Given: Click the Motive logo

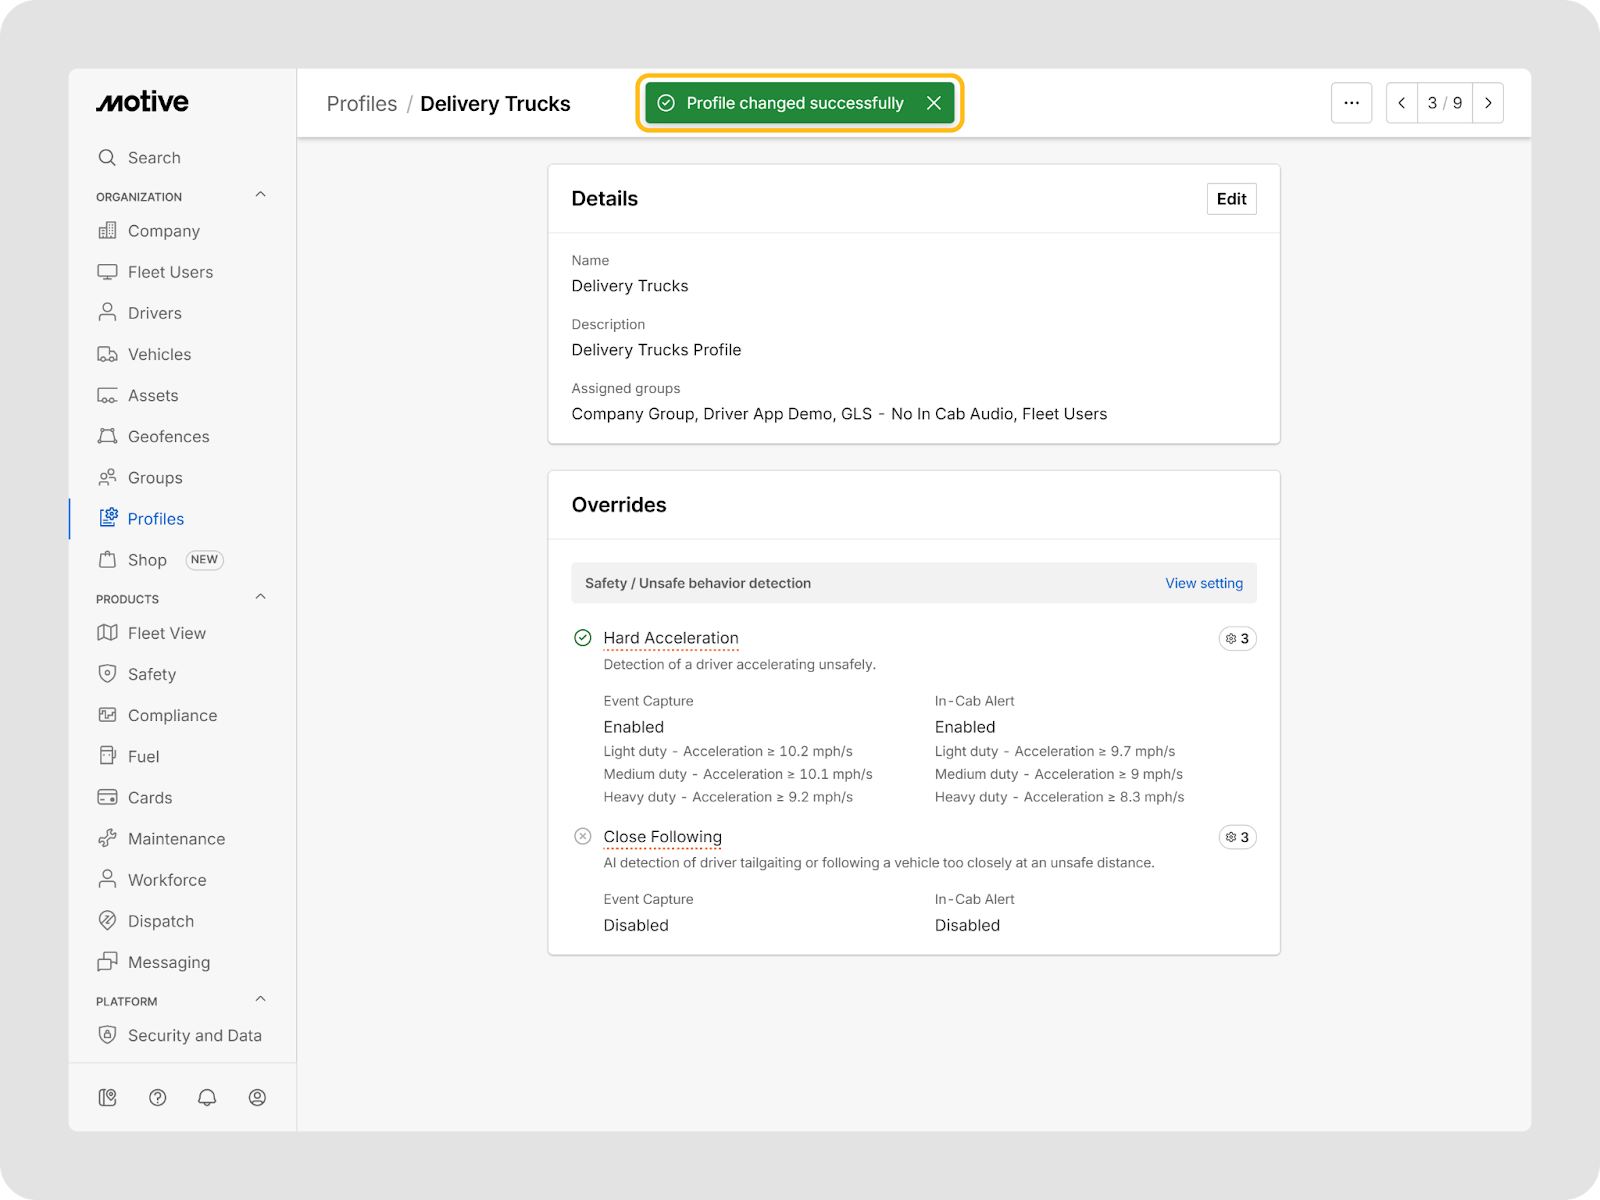Looking at the screenshot, I should tap(142, 102).
